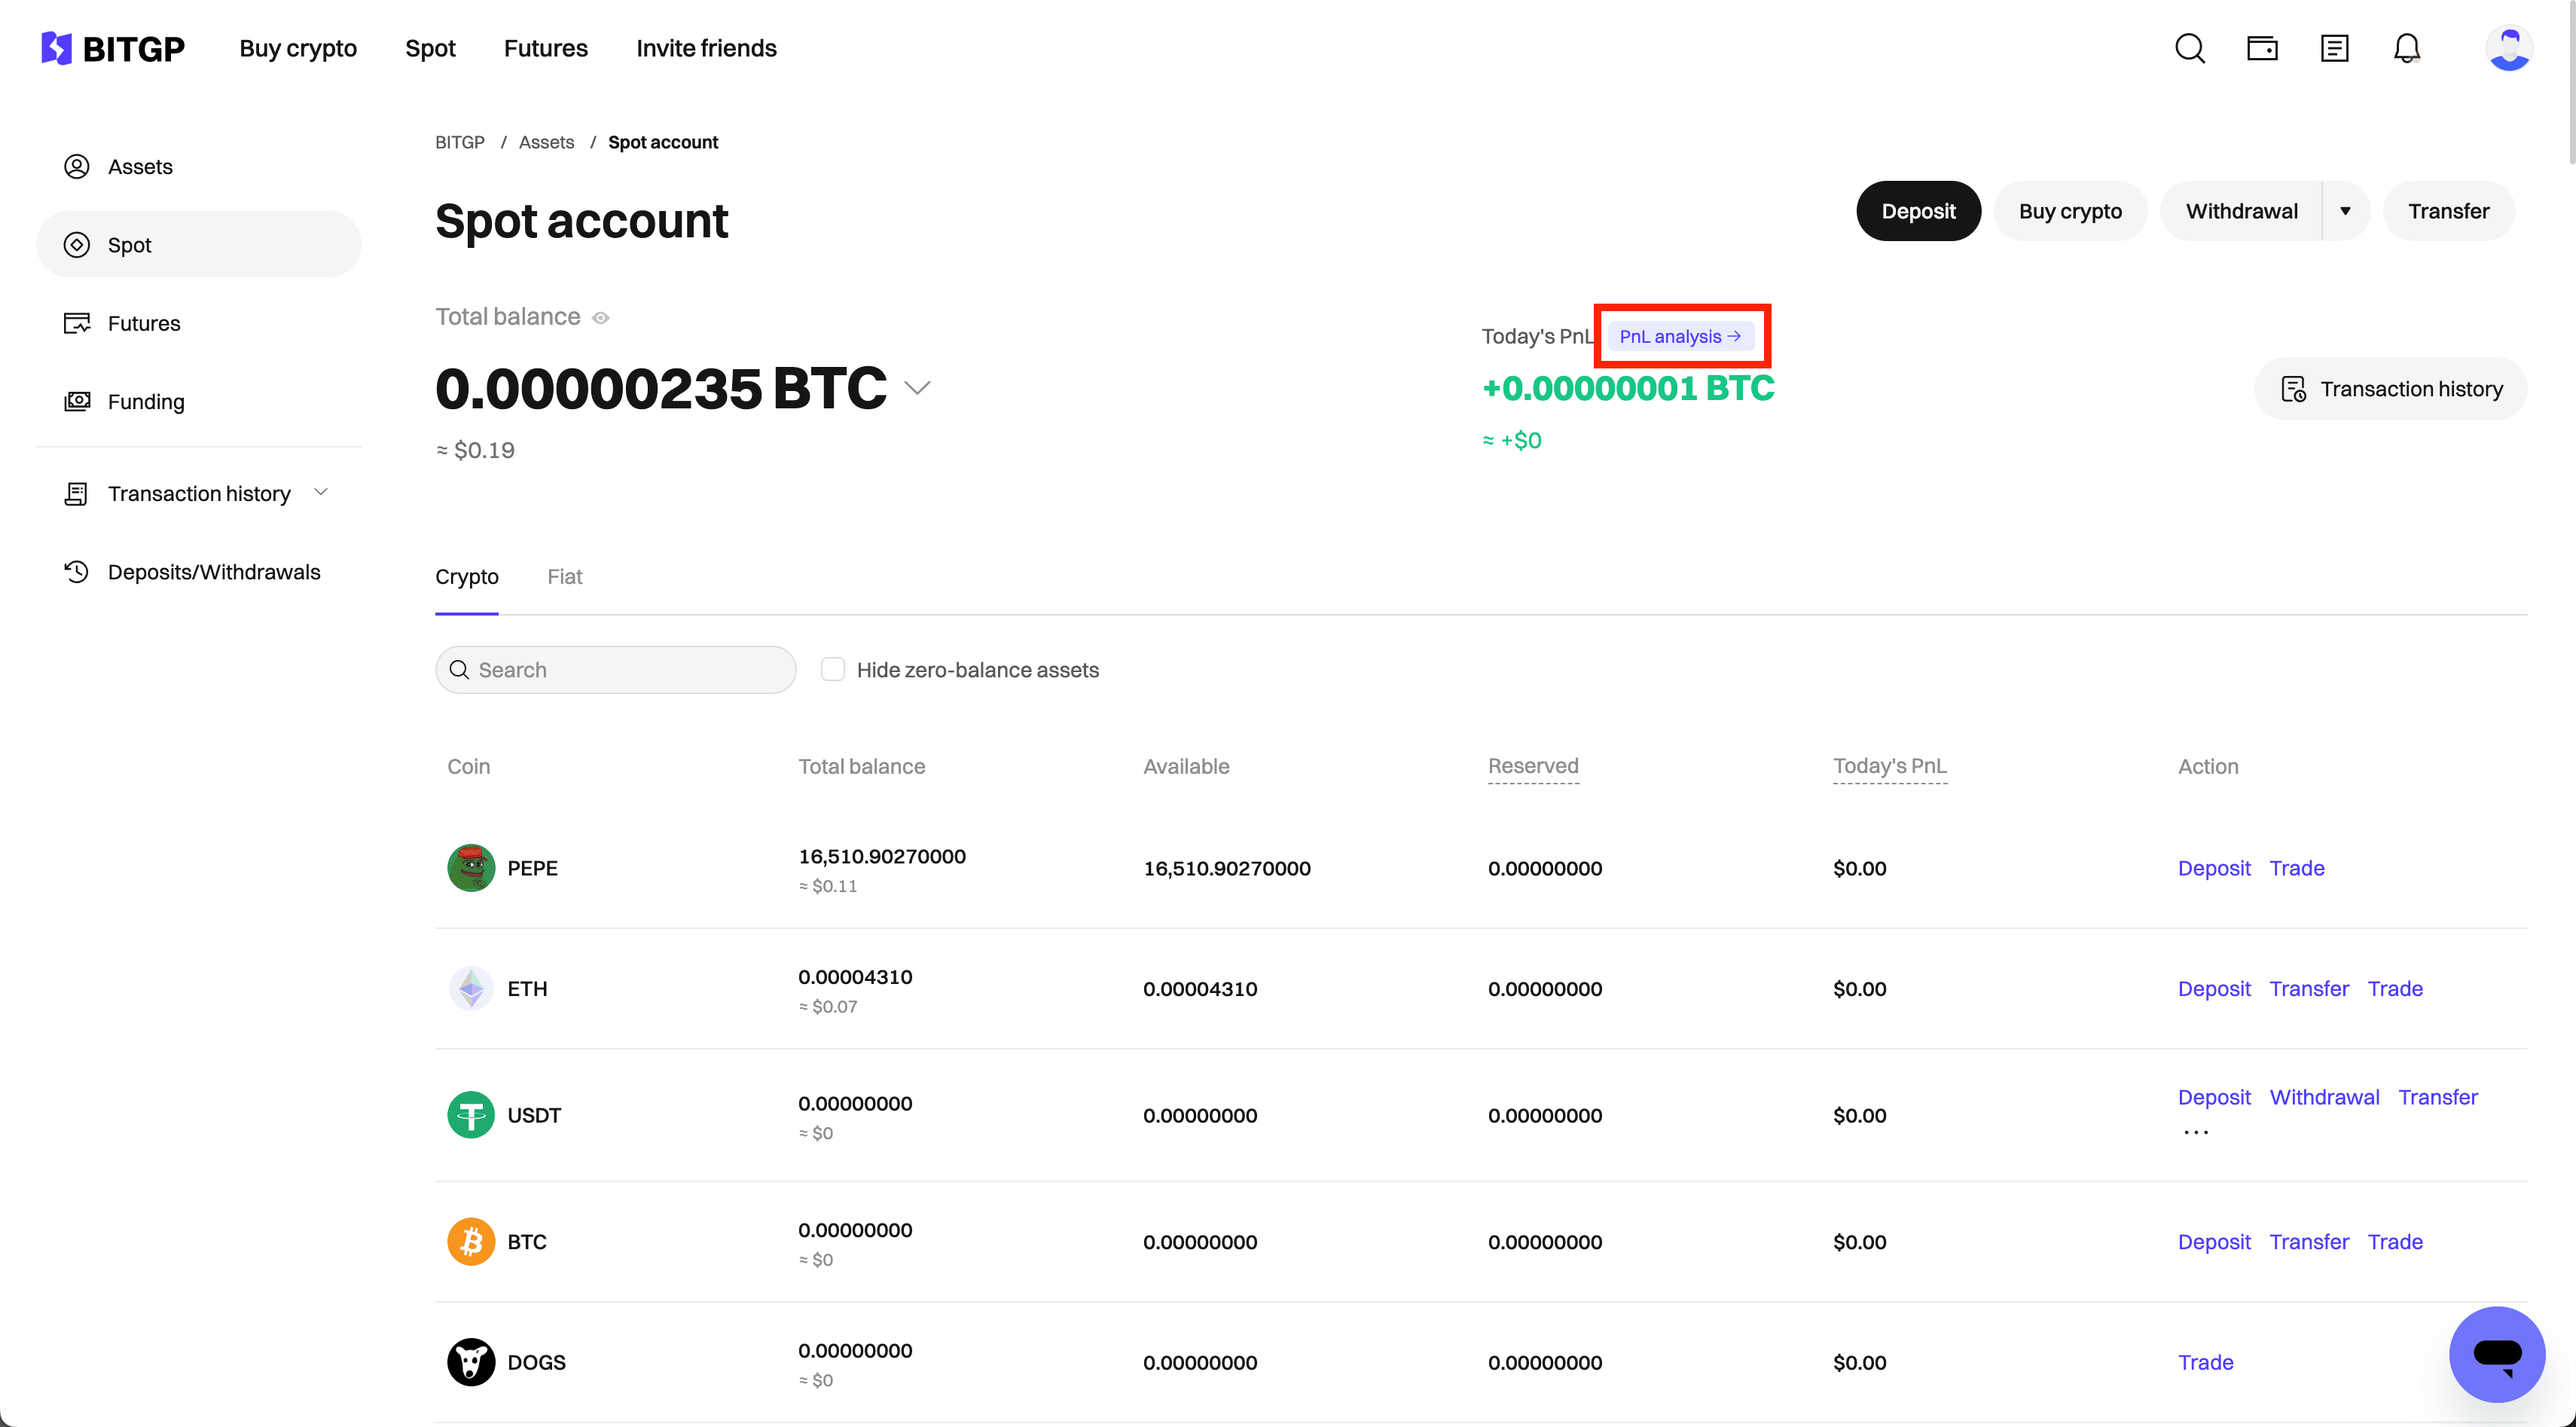Focus the coin Search field
2576x1427 pixels.
coord(615,669)
